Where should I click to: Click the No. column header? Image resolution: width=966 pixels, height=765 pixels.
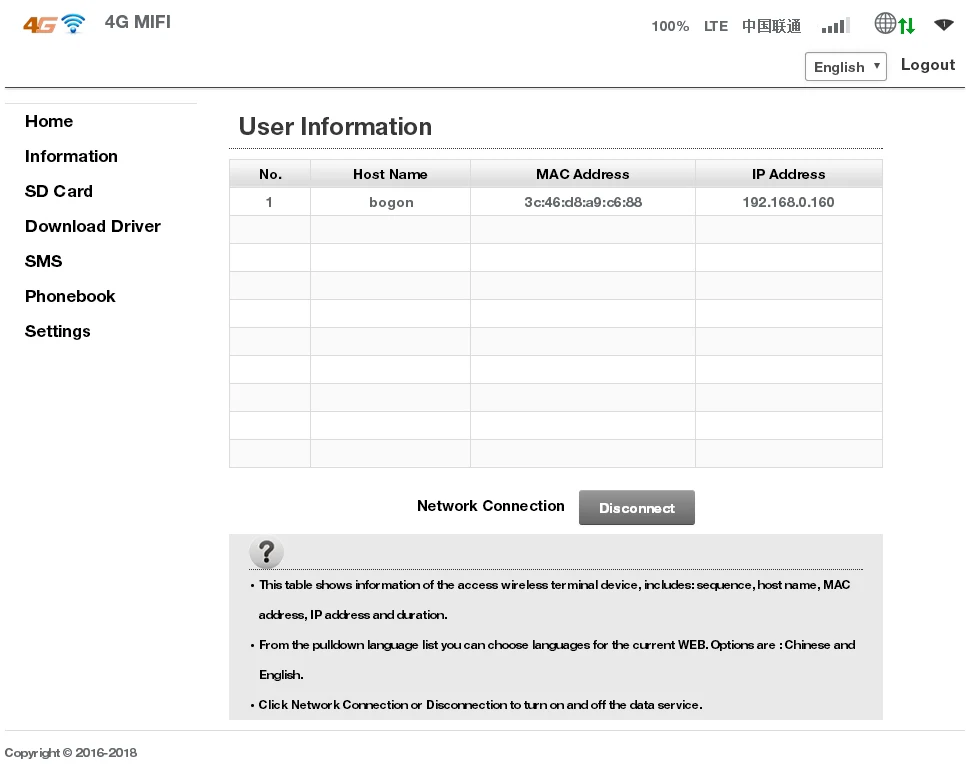point(270,174)
